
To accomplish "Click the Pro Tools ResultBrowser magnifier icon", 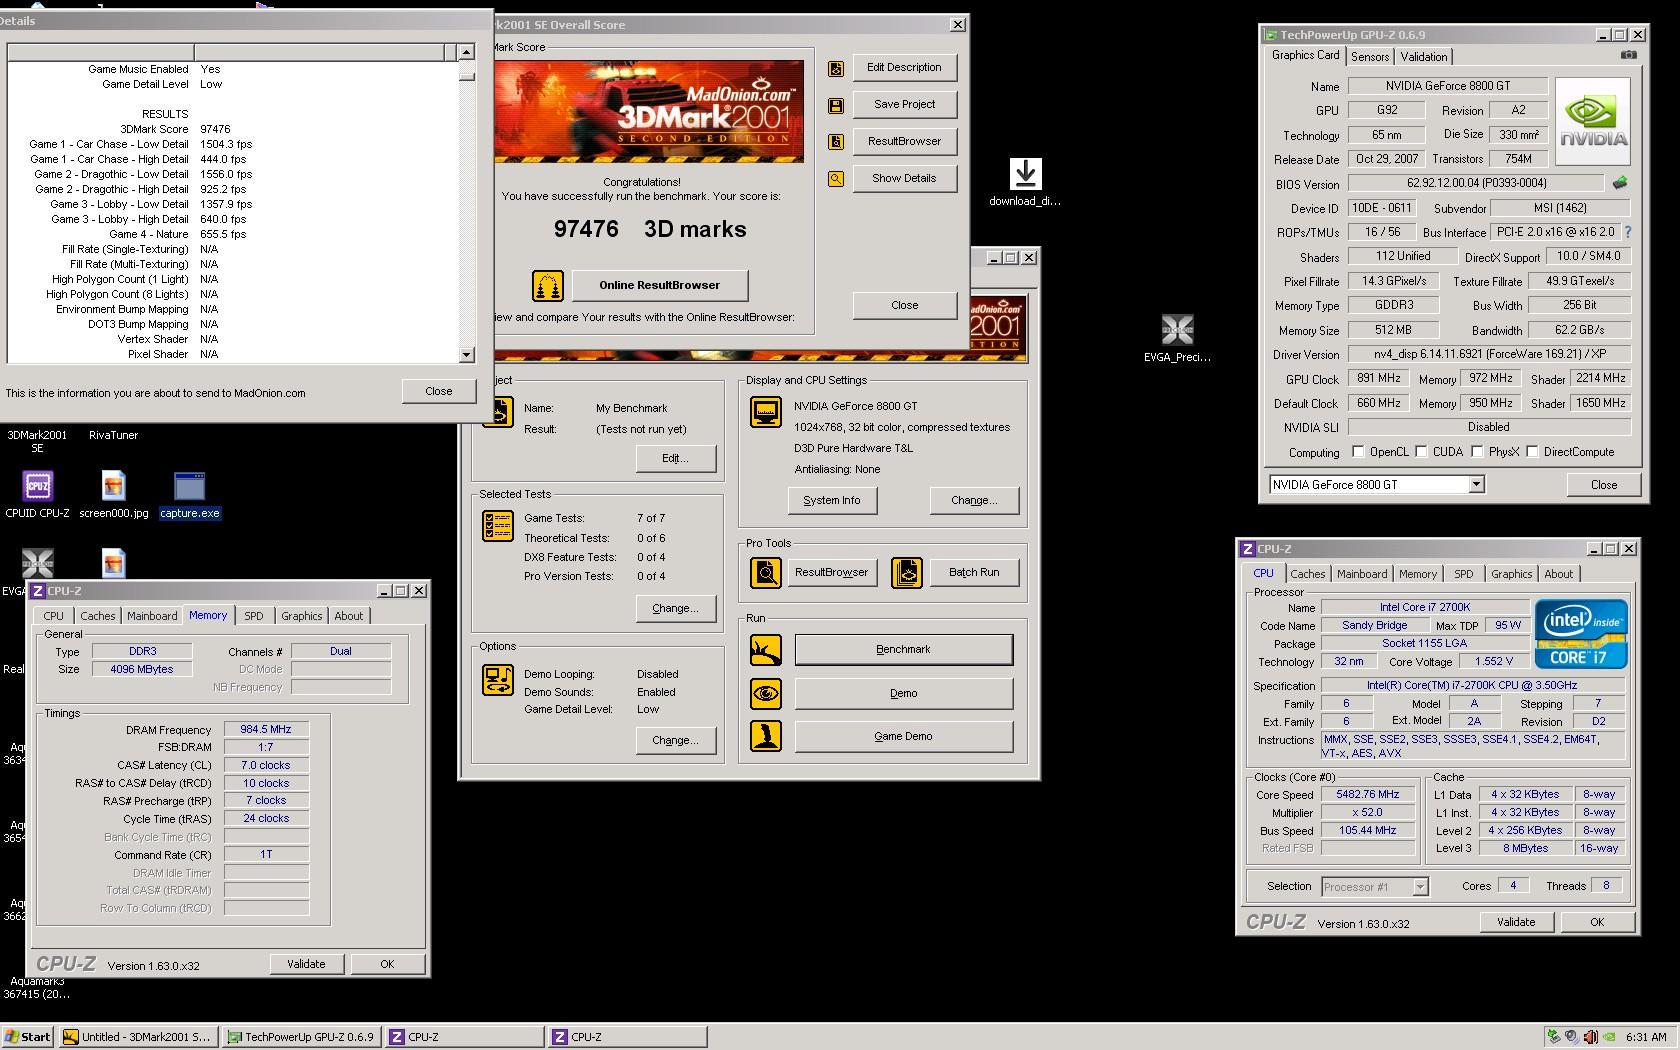I will (766, 573).
